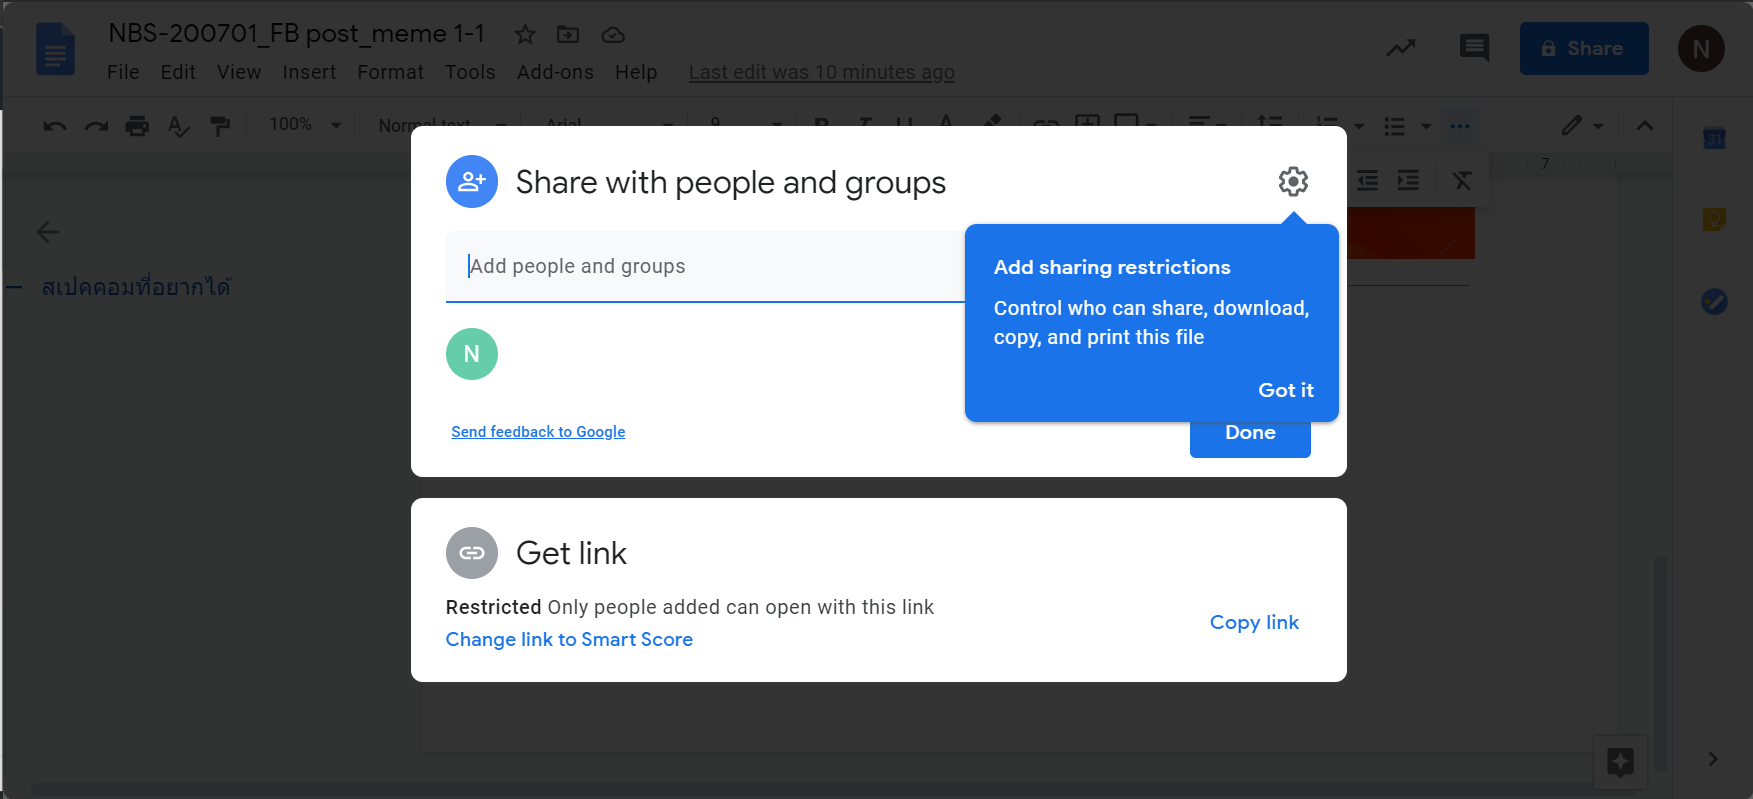The height and width of the screenshot is (799, 1753).
Task: Click the green N owner avatar in dialog
Action: pos(472,354)
